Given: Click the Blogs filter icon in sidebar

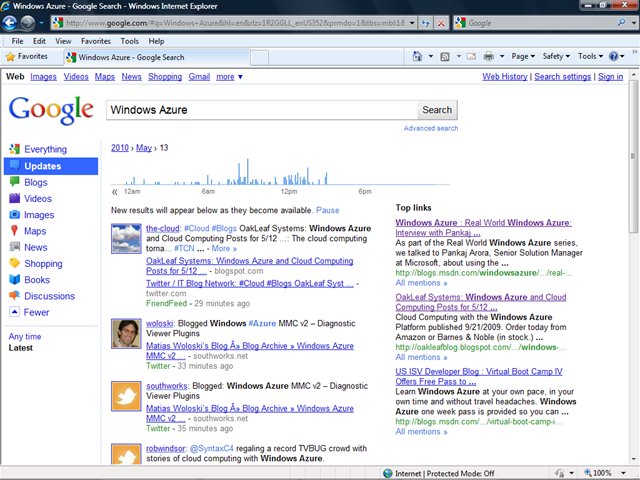Looking at the screenshot, I should [x=14, y=183].
